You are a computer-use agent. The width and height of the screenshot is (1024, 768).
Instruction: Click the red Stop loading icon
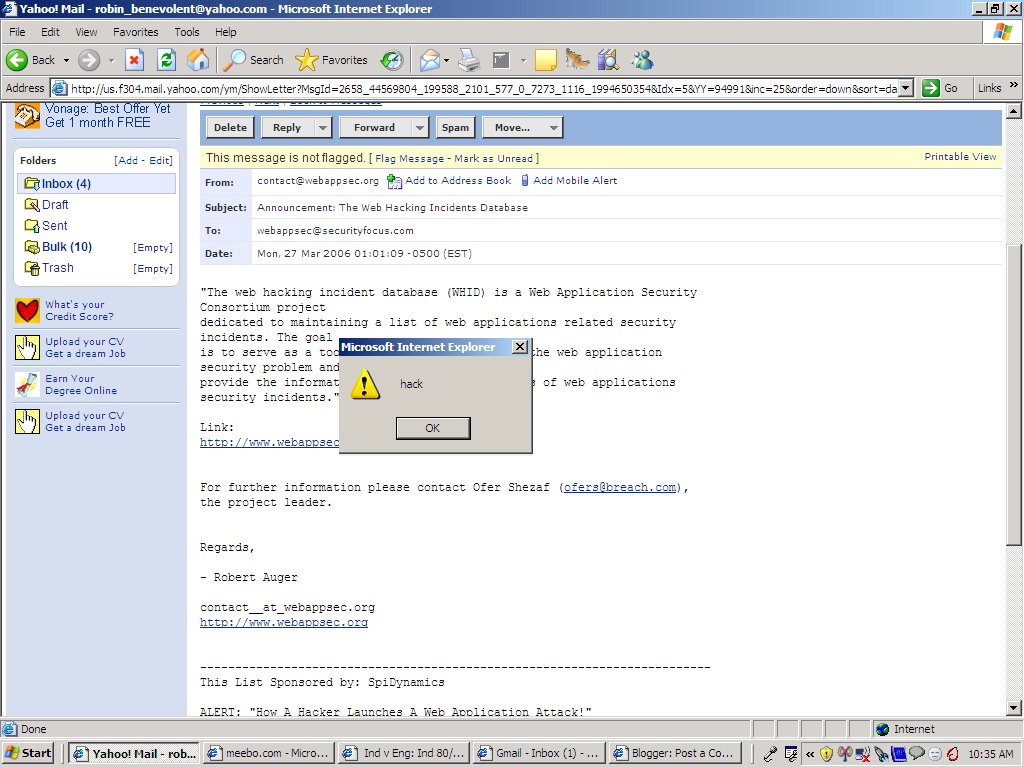click(x=134, y=60)
